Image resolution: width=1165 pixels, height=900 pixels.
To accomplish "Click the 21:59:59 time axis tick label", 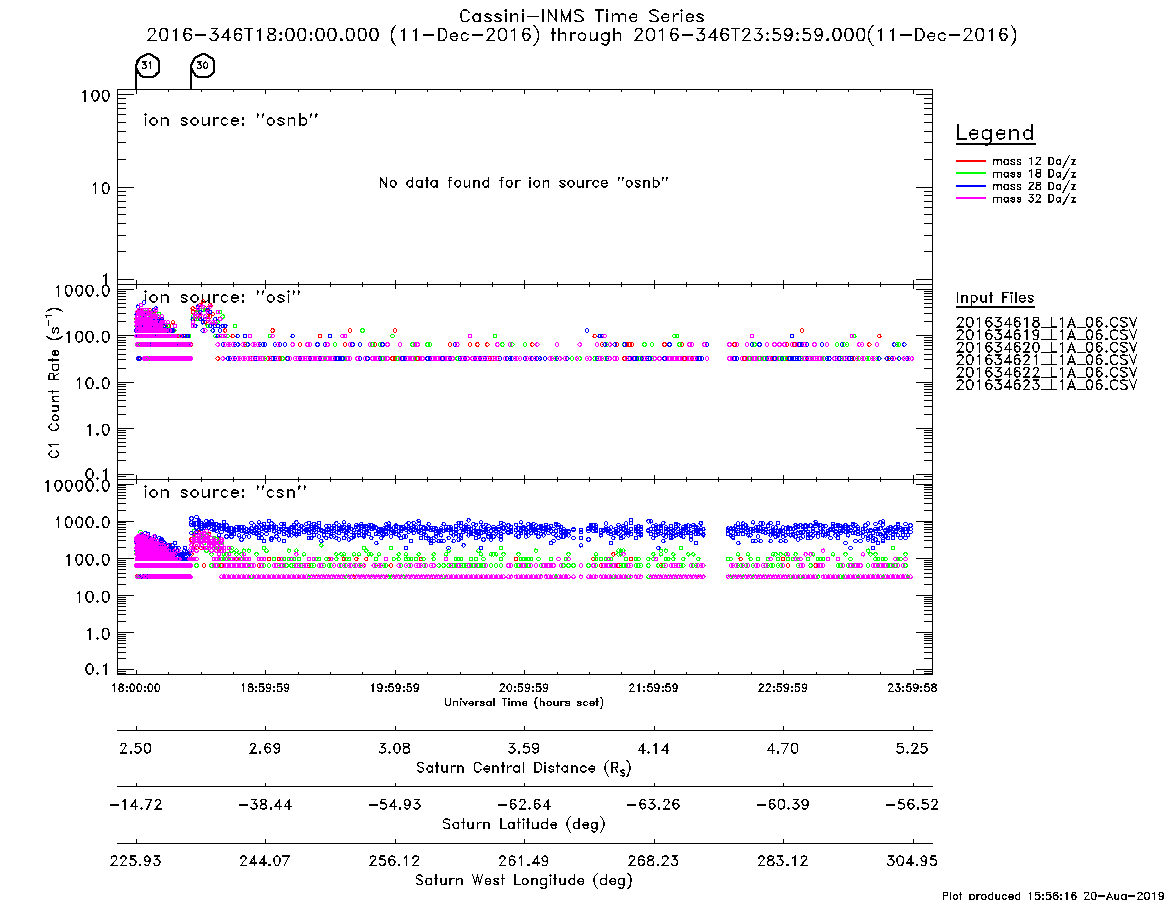I will (x=653, y=688).
